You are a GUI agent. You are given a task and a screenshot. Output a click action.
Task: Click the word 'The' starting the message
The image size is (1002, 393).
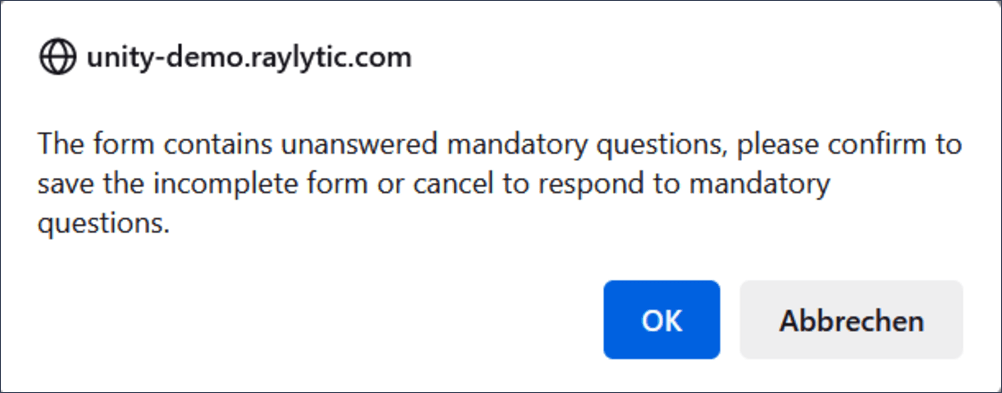(61, 144)
